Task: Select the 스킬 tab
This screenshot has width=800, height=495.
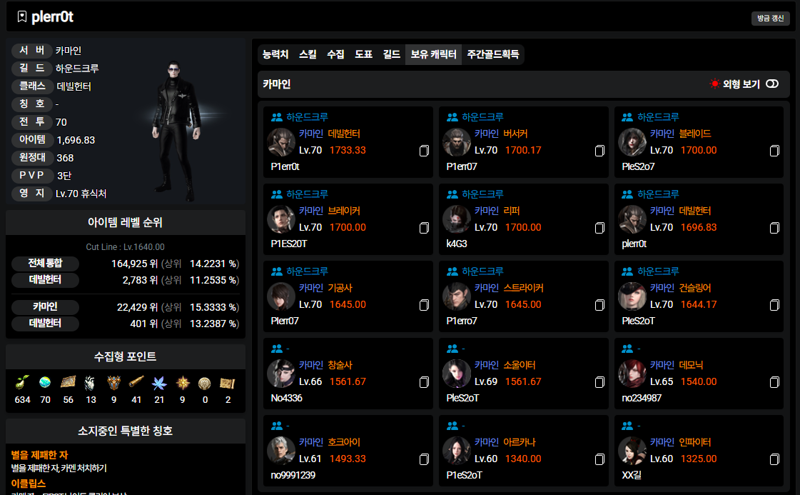Action: [308, 54]
